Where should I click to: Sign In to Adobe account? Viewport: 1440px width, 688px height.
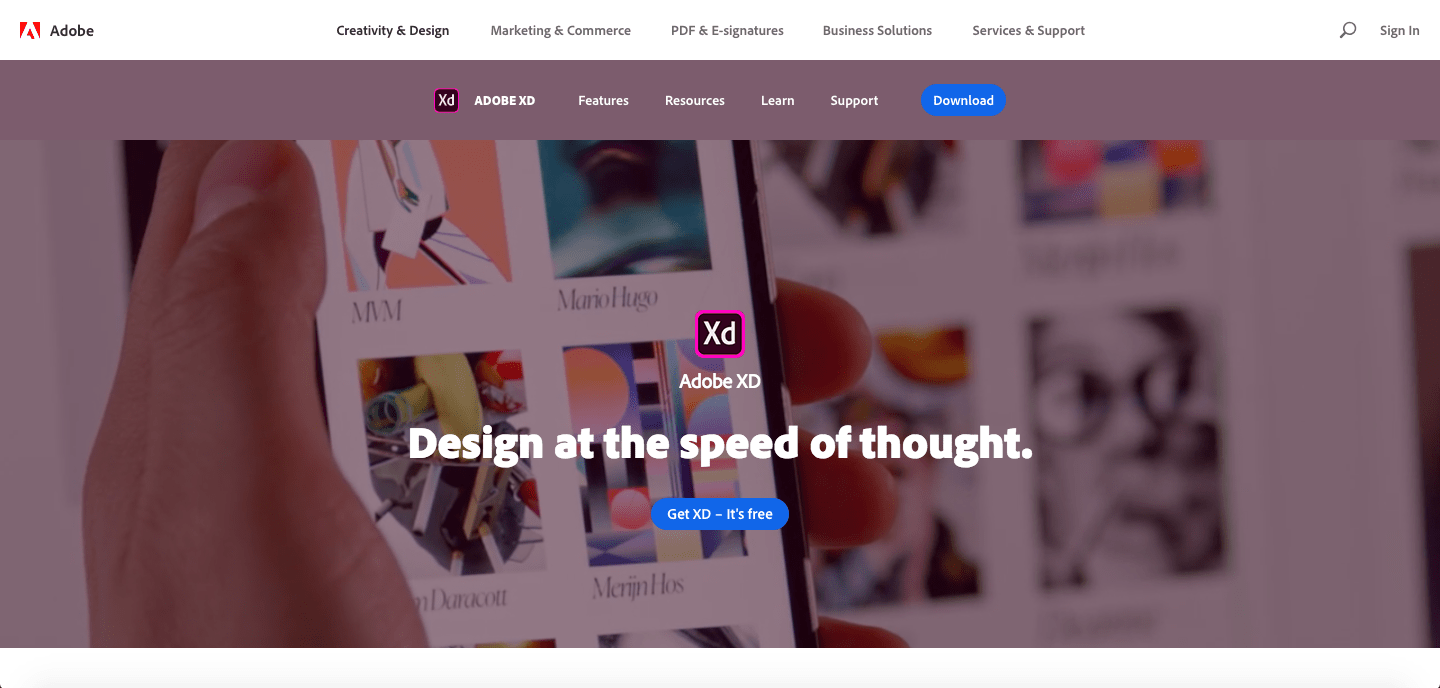click(x=1399, y=30)
